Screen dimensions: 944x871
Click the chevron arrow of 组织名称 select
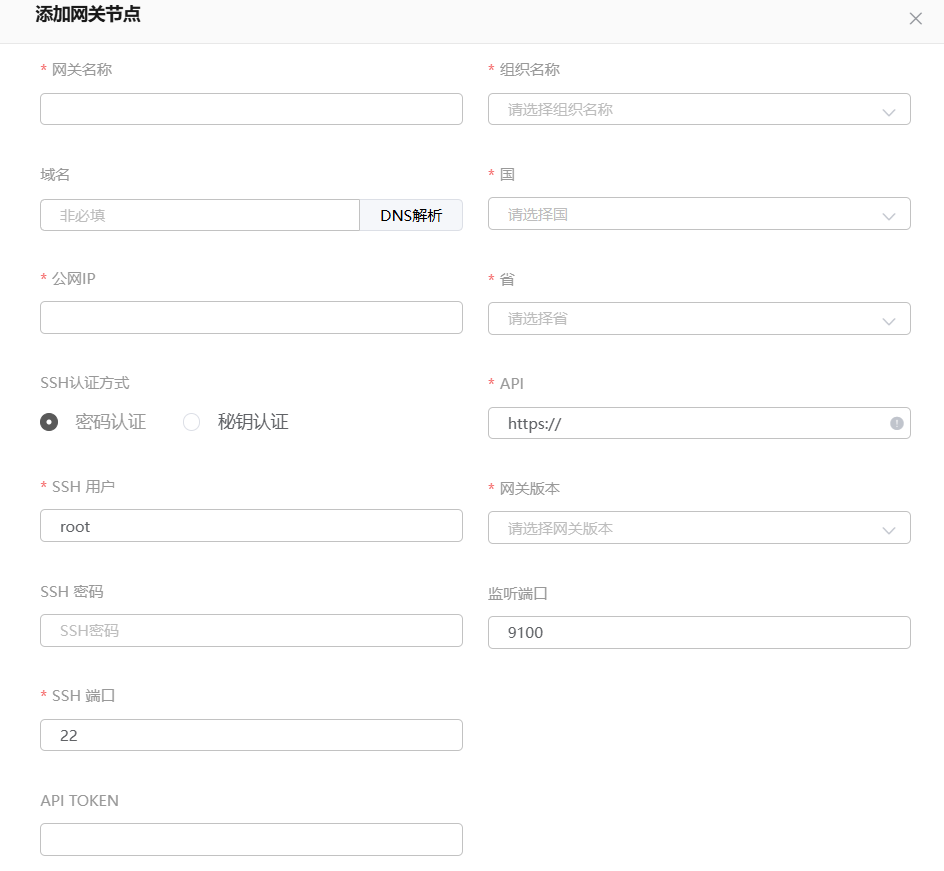pyautogui.click(x=888, y=111)
